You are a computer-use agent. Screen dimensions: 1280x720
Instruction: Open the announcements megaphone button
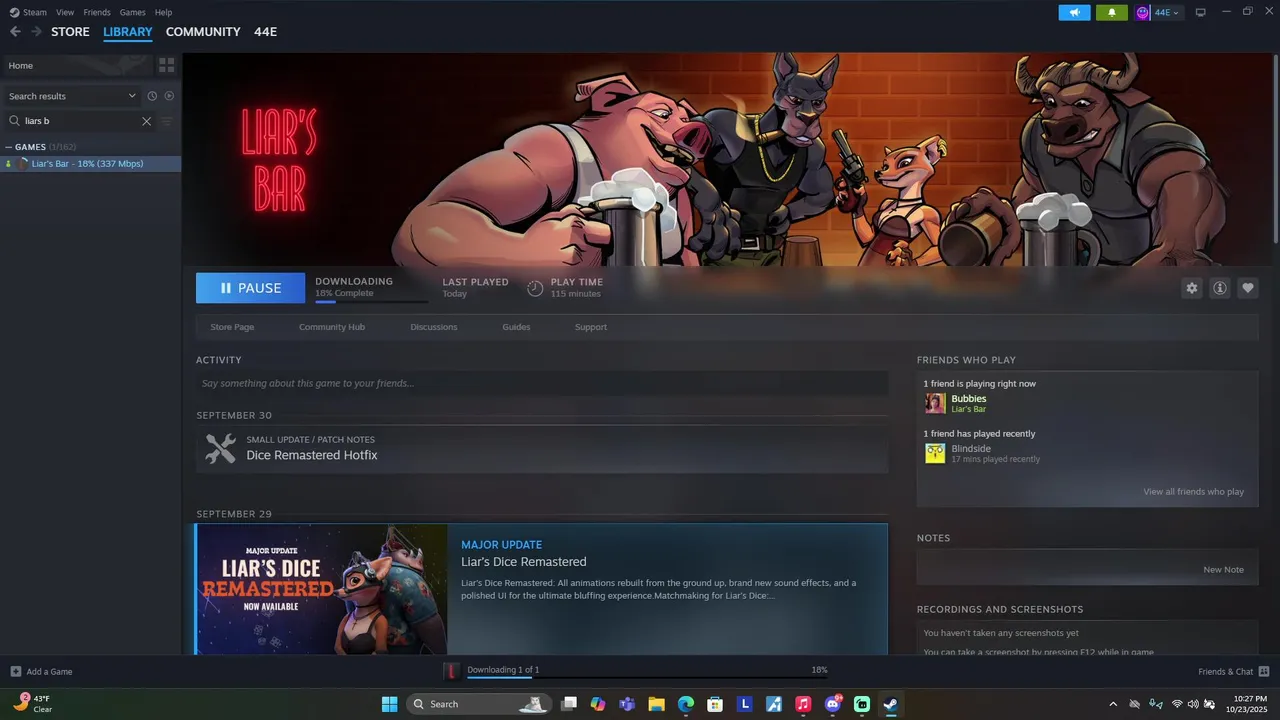point(1074,12)
